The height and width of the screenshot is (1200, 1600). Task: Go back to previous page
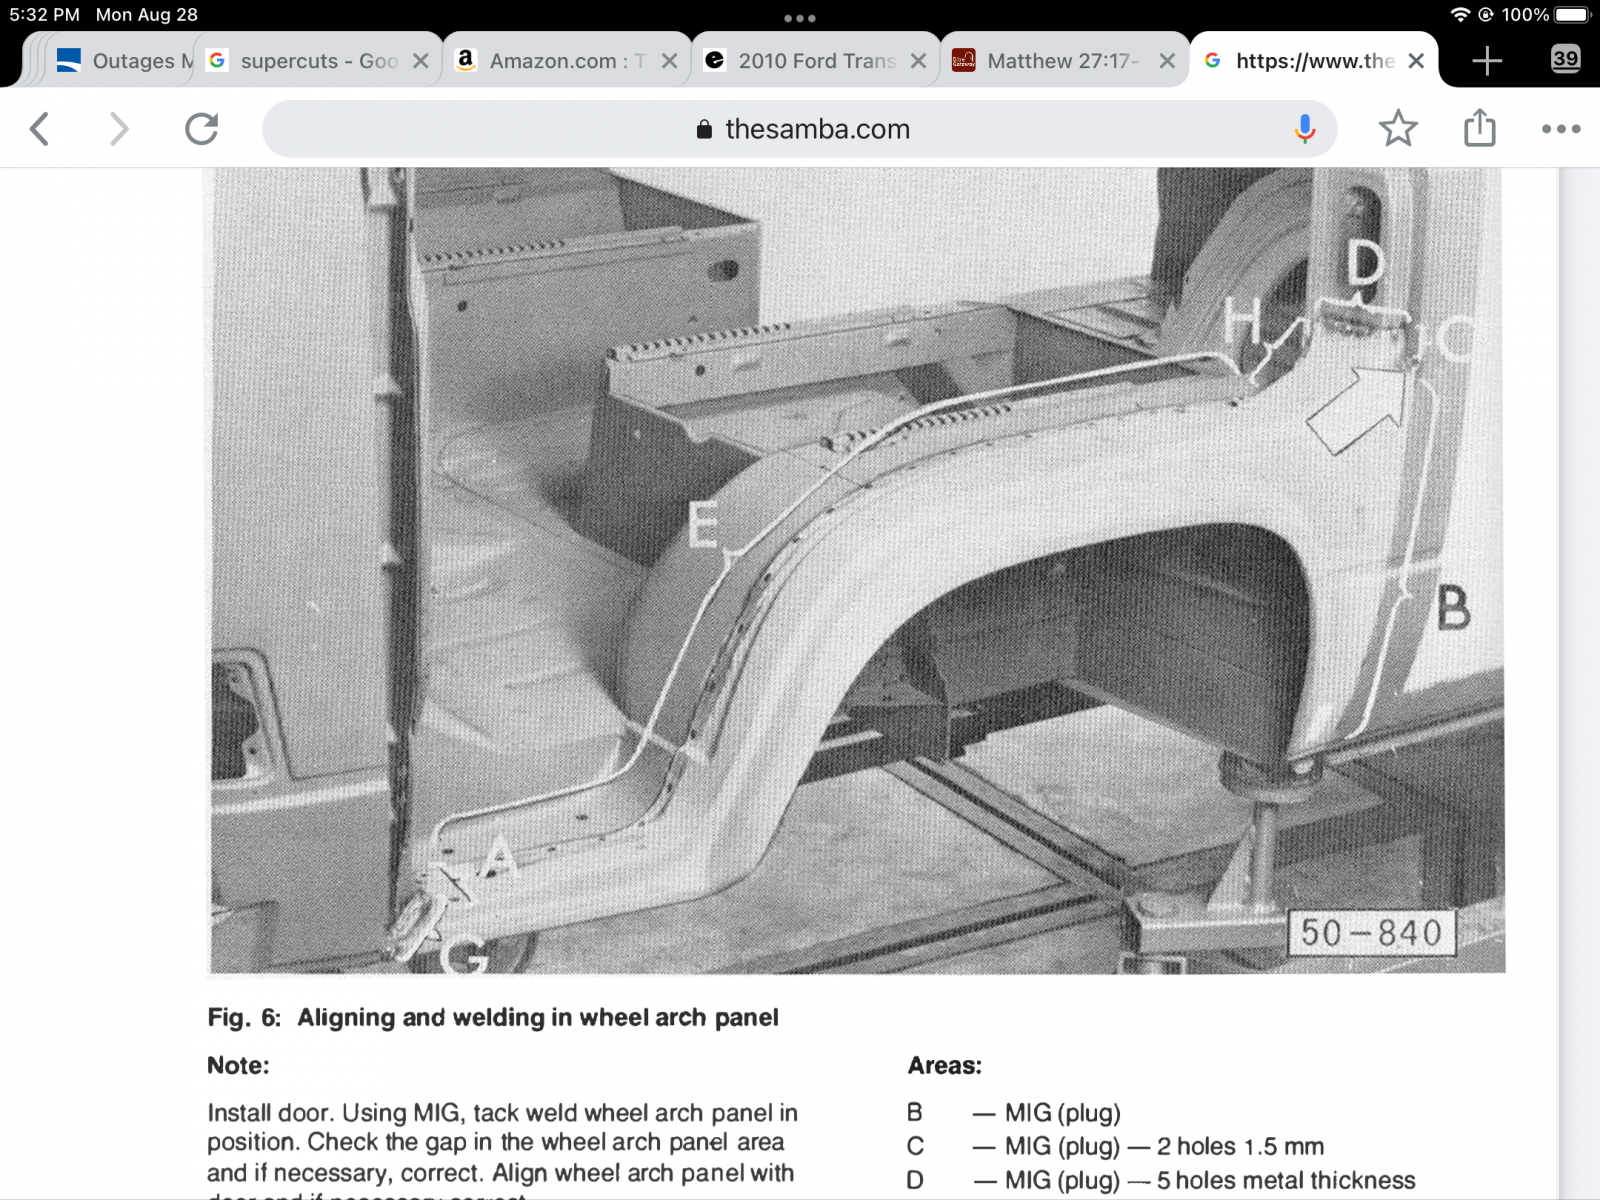click(40, 129)
